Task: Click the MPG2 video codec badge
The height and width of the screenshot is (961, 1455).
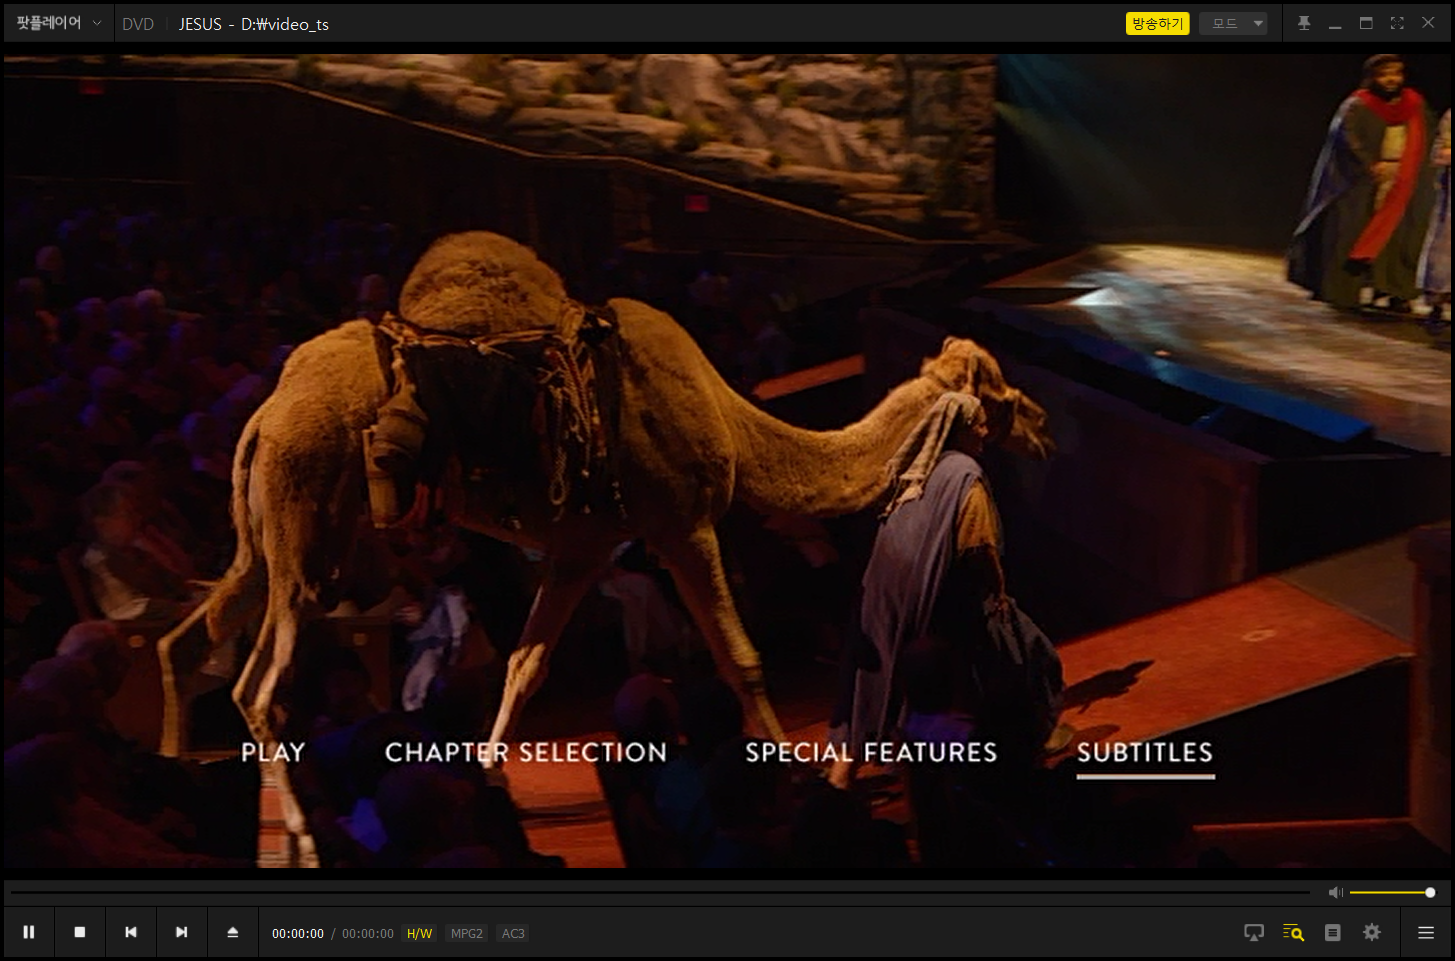Action: pyautogui.click(x=467, y=934)
